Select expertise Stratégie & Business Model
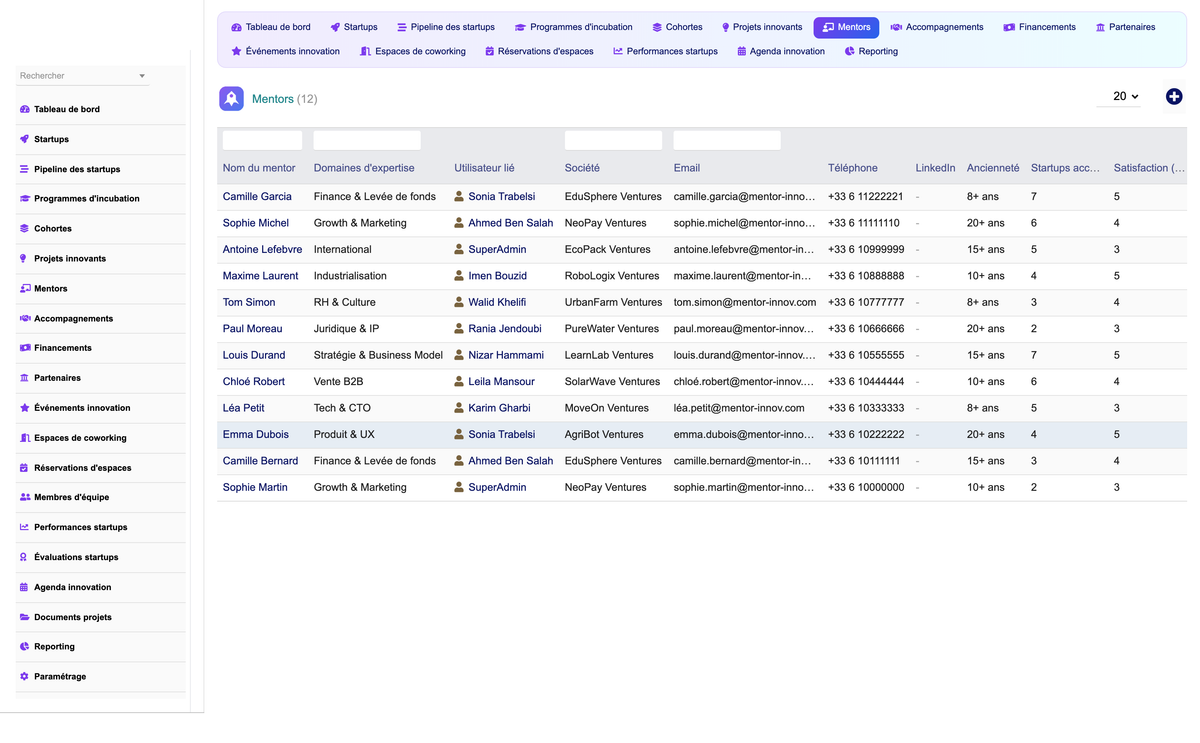 (378, 355)
